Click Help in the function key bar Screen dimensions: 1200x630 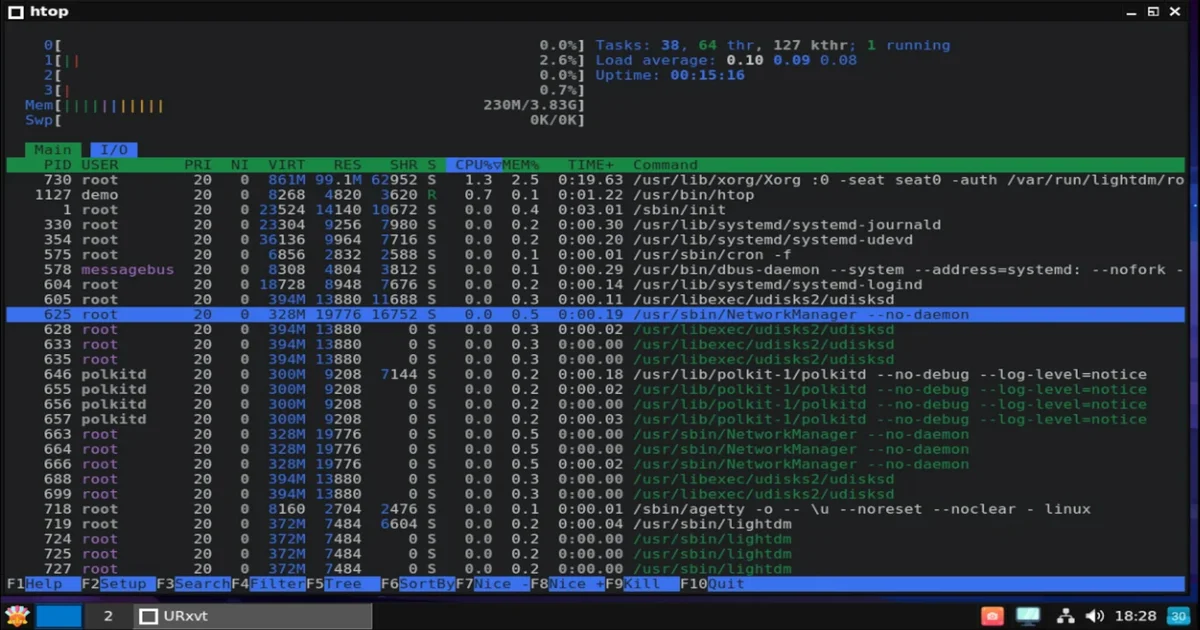click(x=43, y=584)
